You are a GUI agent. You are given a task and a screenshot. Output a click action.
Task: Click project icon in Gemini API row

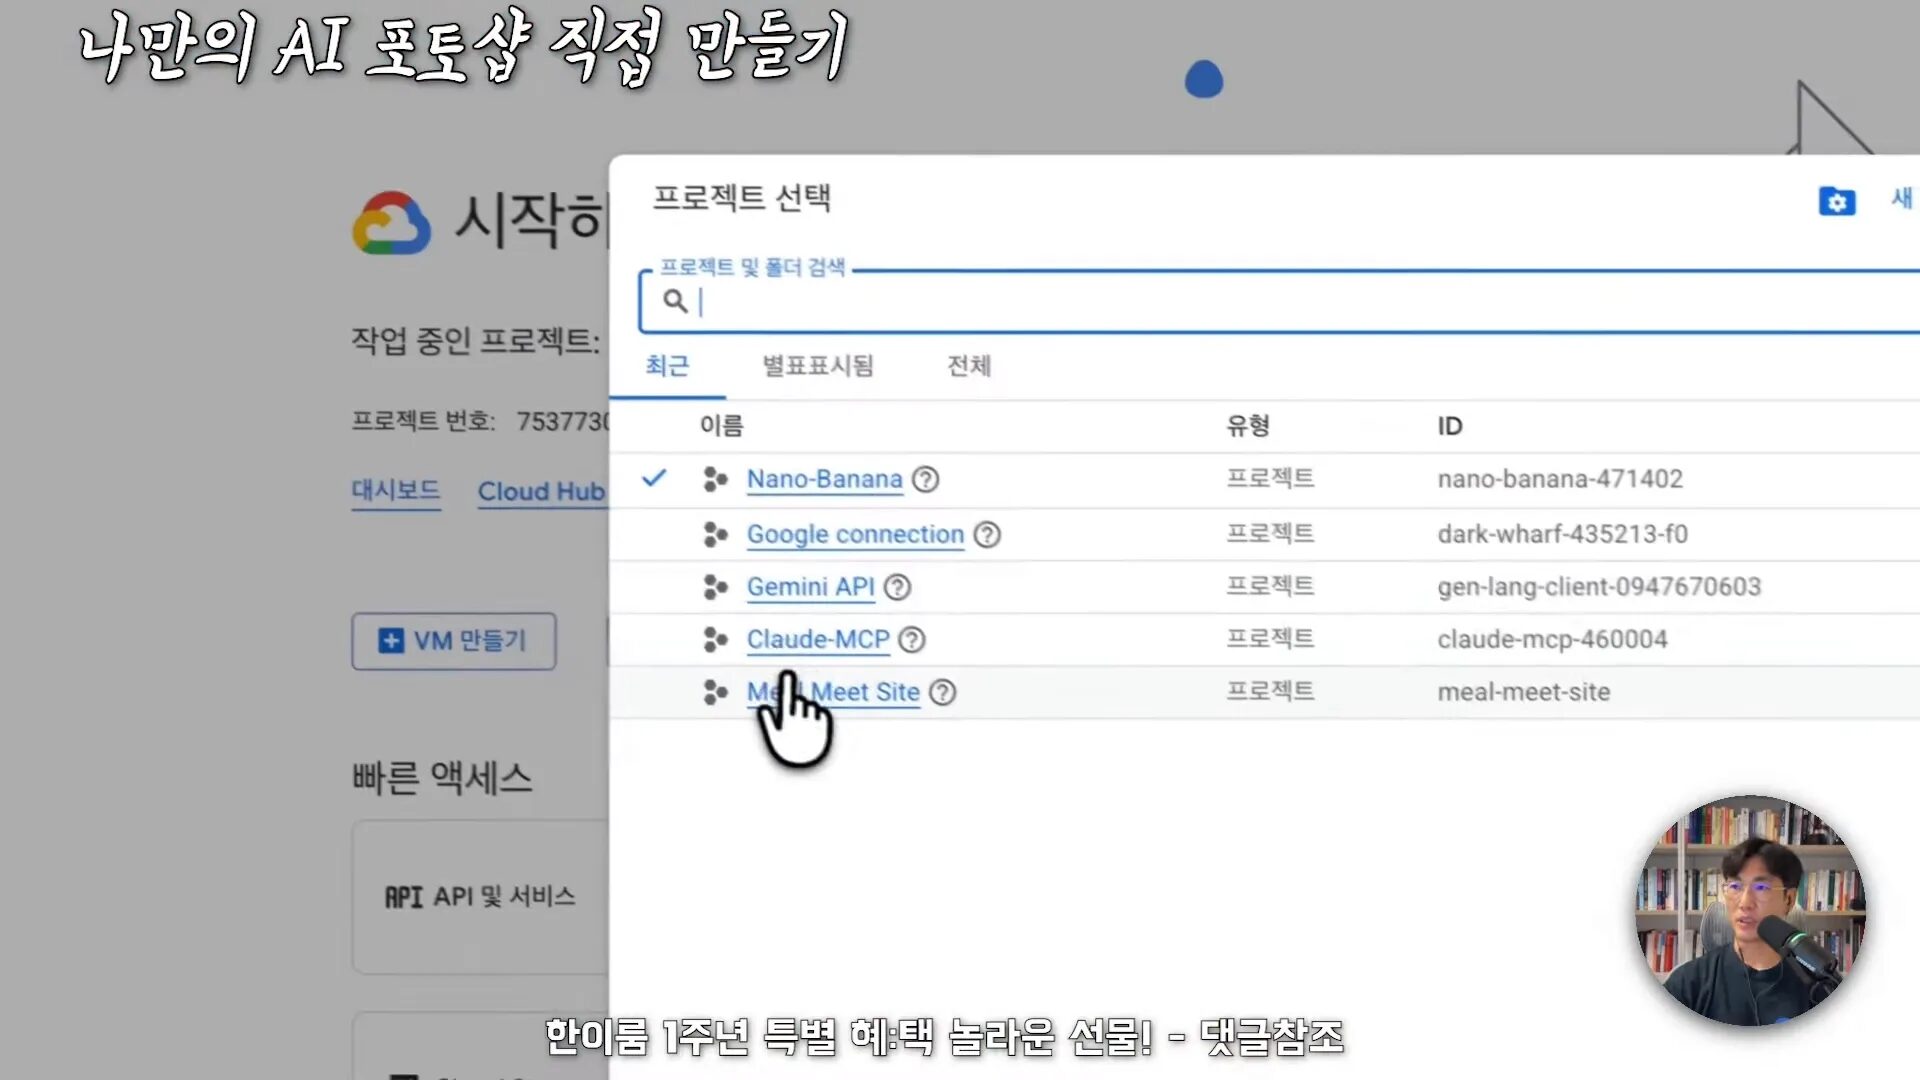point(715,587)
